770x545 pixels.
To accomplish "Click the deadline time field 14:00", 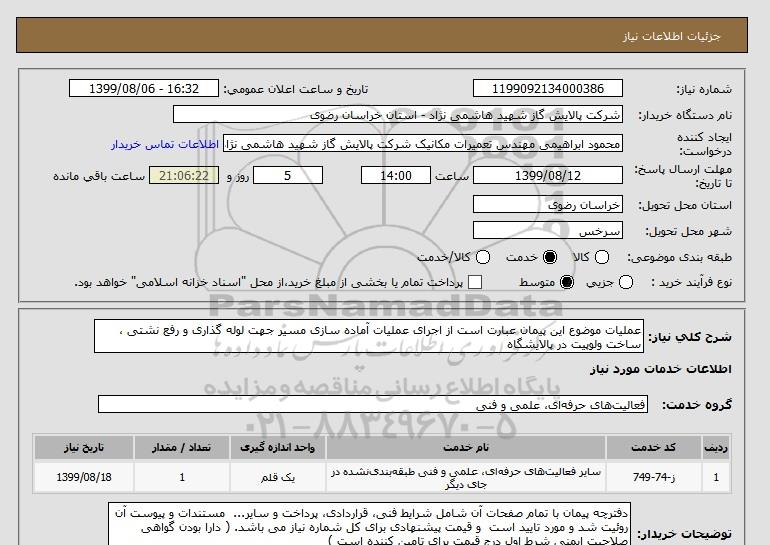I will pyautogui.click(x=396, y=175).
